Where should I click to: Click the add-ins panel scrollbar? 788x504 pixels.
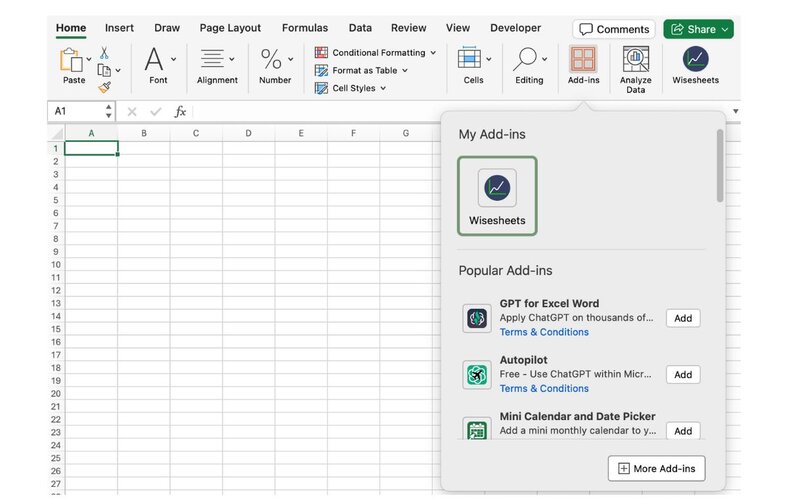coord(719,165)
